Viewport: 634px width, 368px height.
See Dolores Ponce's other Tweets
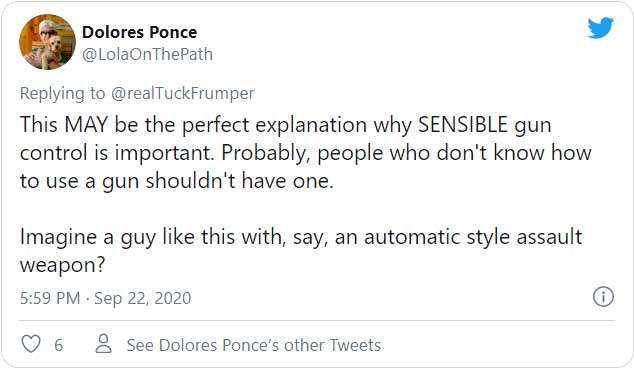point(254,345)
